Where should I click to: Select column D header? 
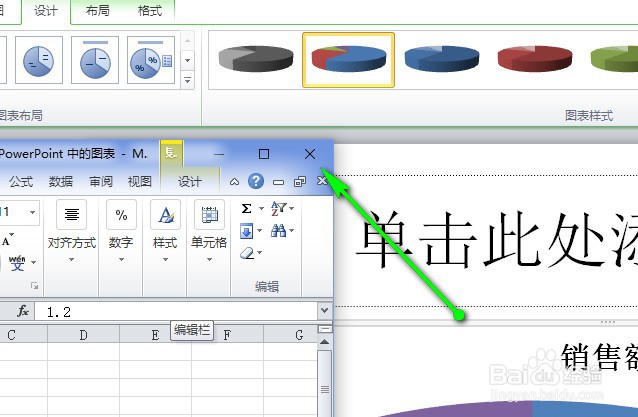point(83,335)
